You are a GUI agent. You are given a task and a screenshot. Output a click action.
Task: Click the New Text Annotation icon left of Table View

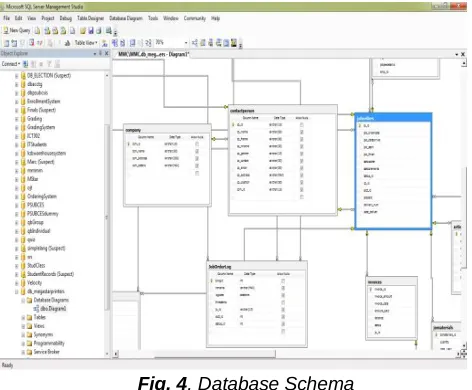click(67, 43)
